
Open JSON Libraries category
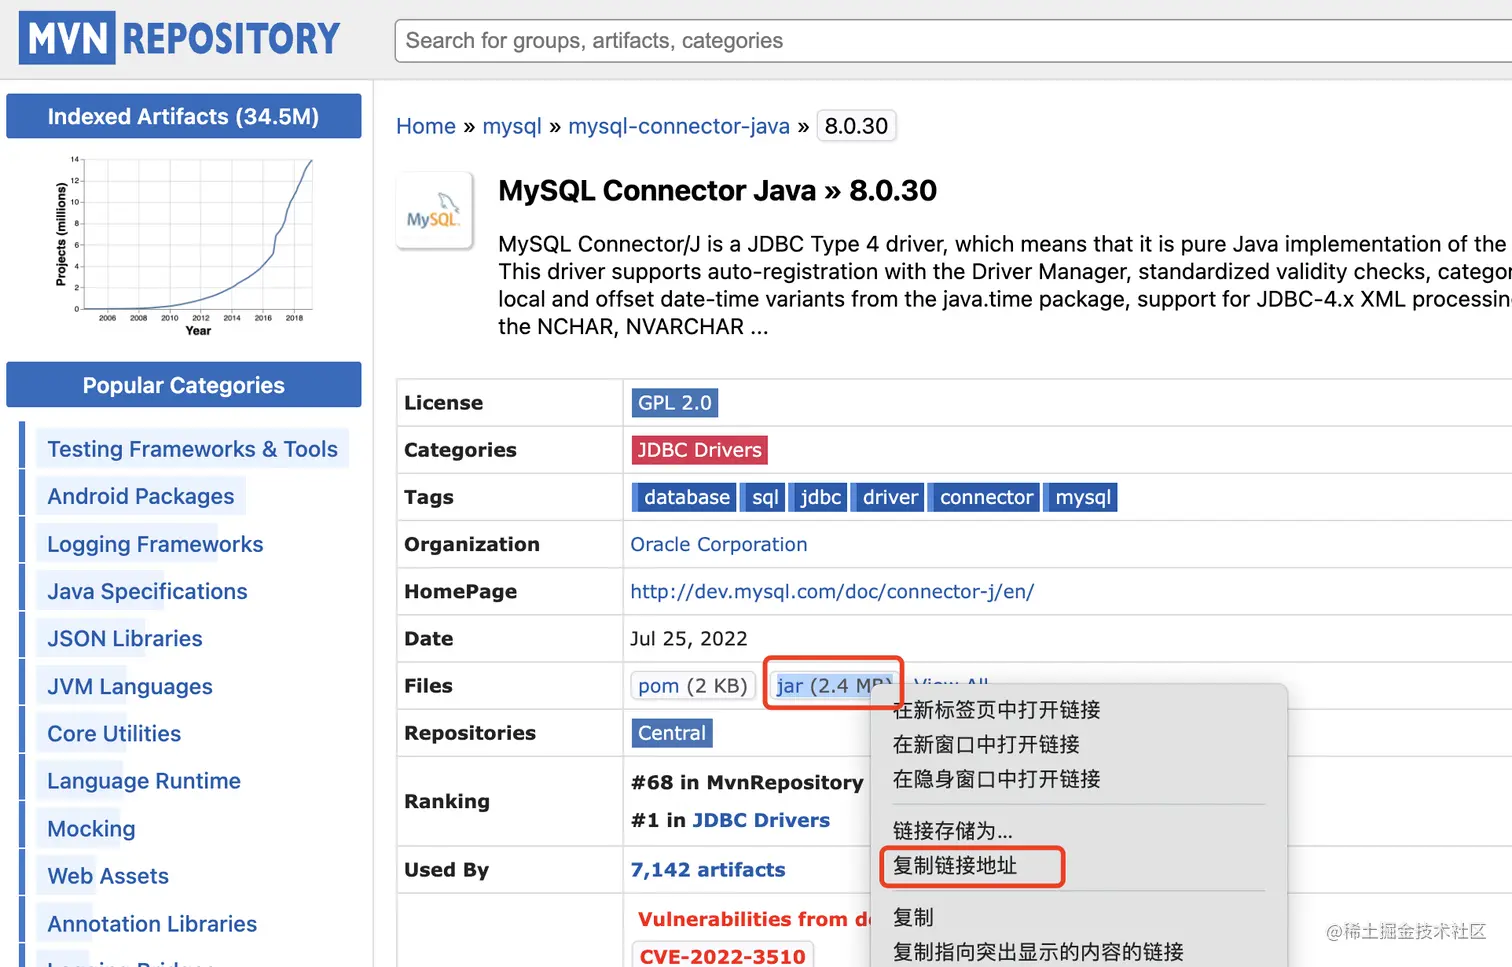(125, 638)
